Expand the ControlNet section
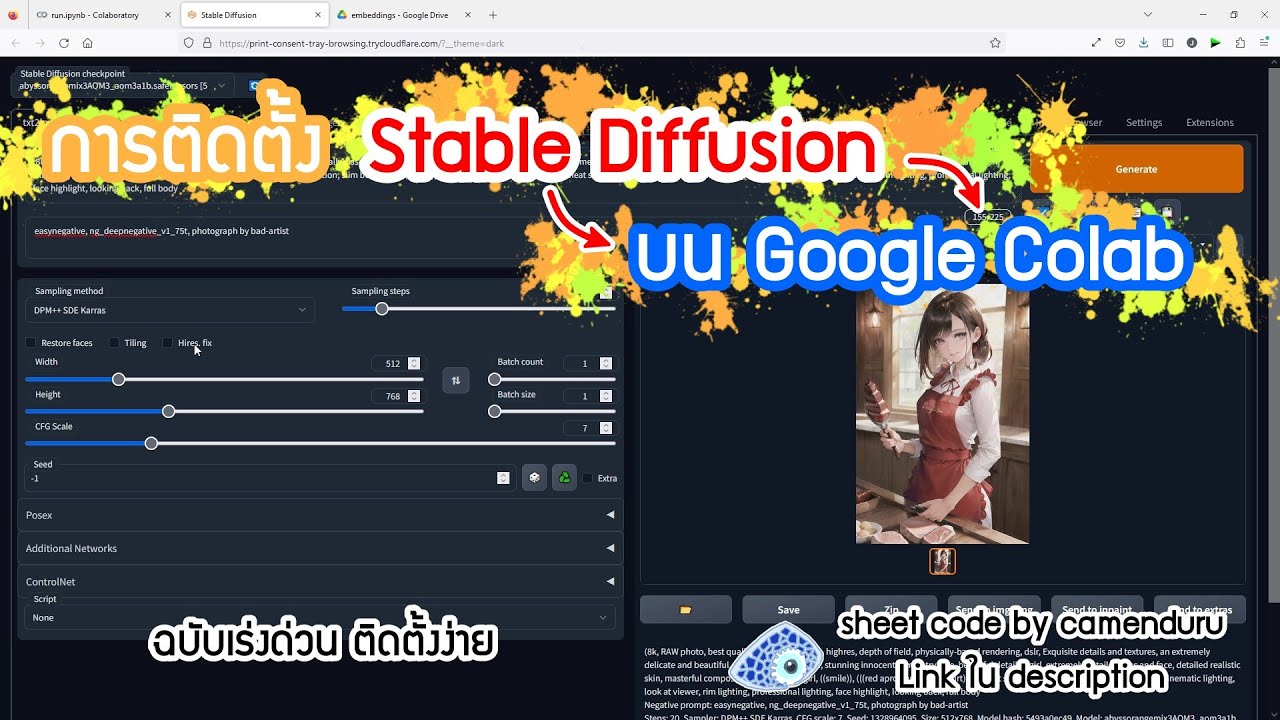Viewport: 1280px width, 720px height. click(320, 581)
